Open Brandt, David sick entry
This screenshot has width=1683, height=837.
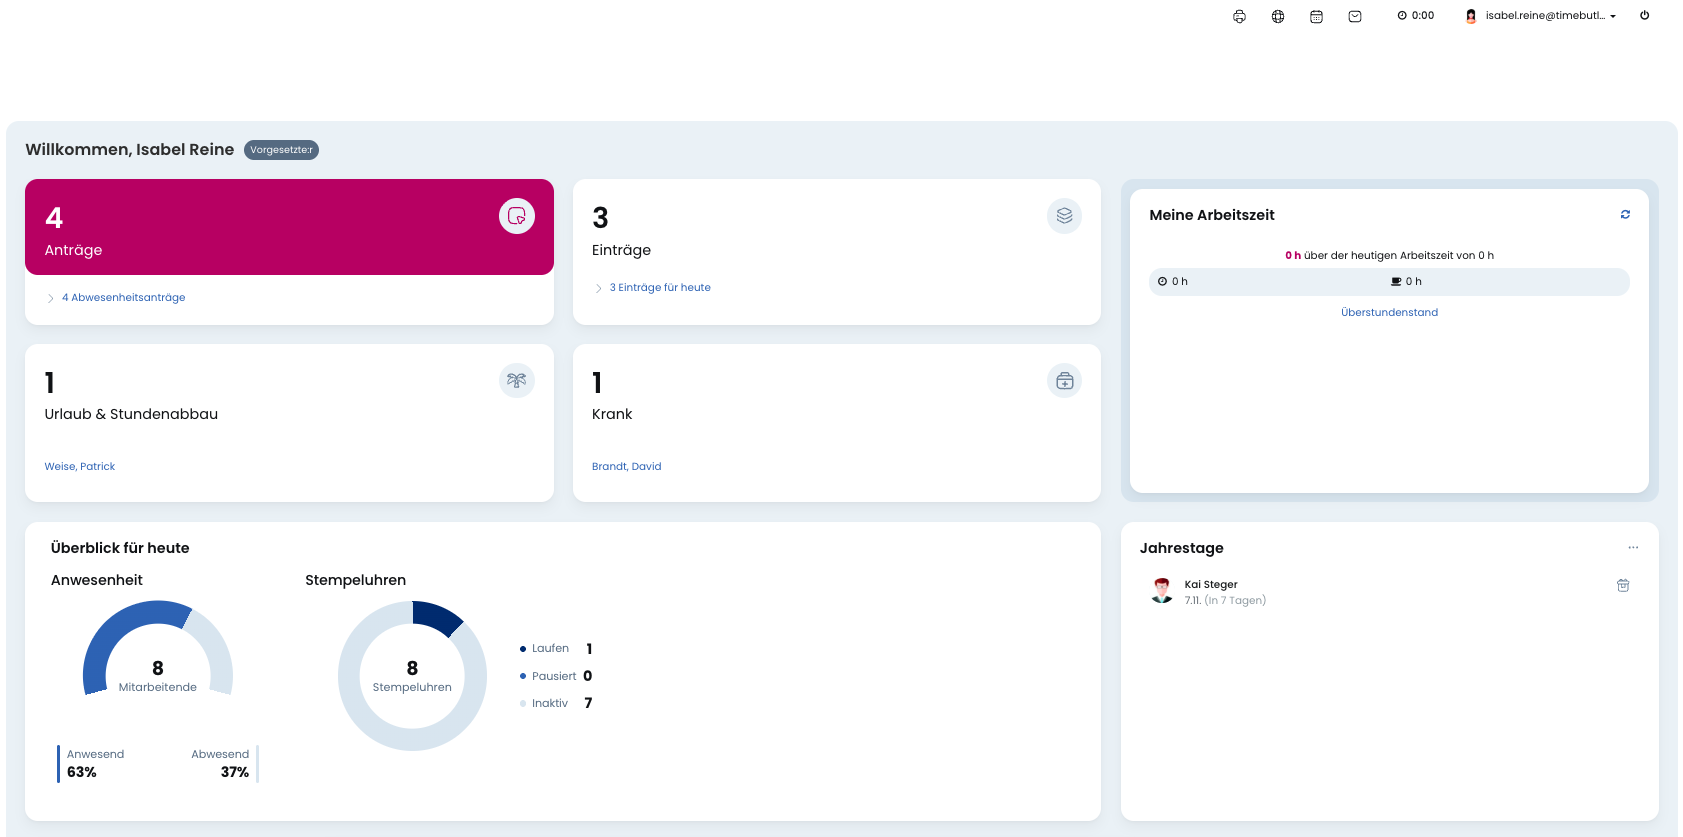coord(626,467)
